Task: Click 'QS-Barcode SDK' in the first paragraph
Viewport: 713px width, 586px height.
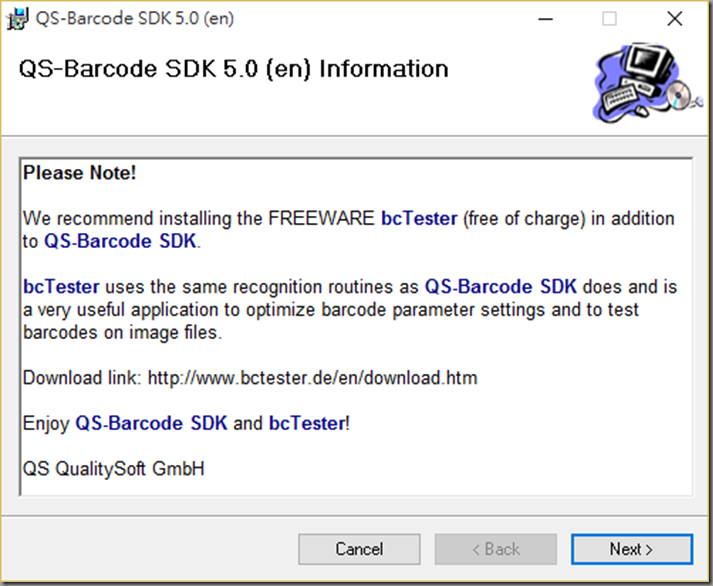Action: pyautogui.click(x=120, y=241)
